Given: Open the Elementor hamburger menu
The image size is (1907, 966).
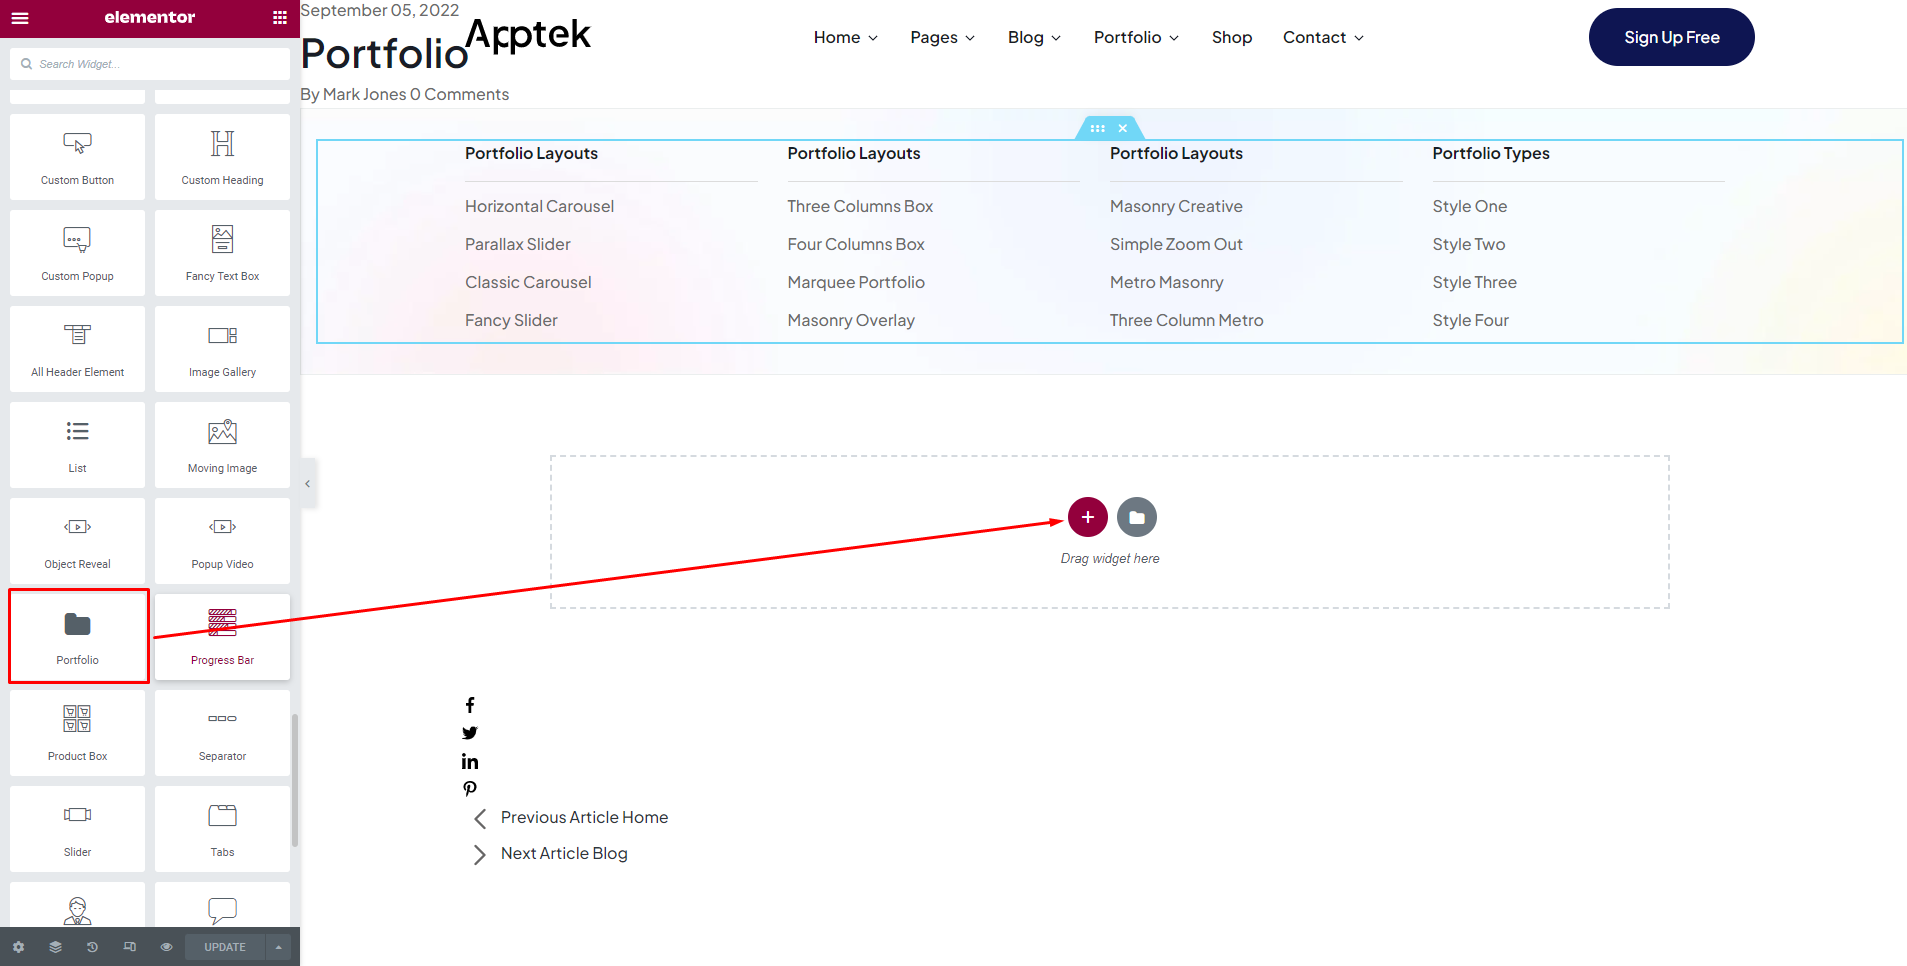Looking at the screenshot, I should (x=20, y=18).
